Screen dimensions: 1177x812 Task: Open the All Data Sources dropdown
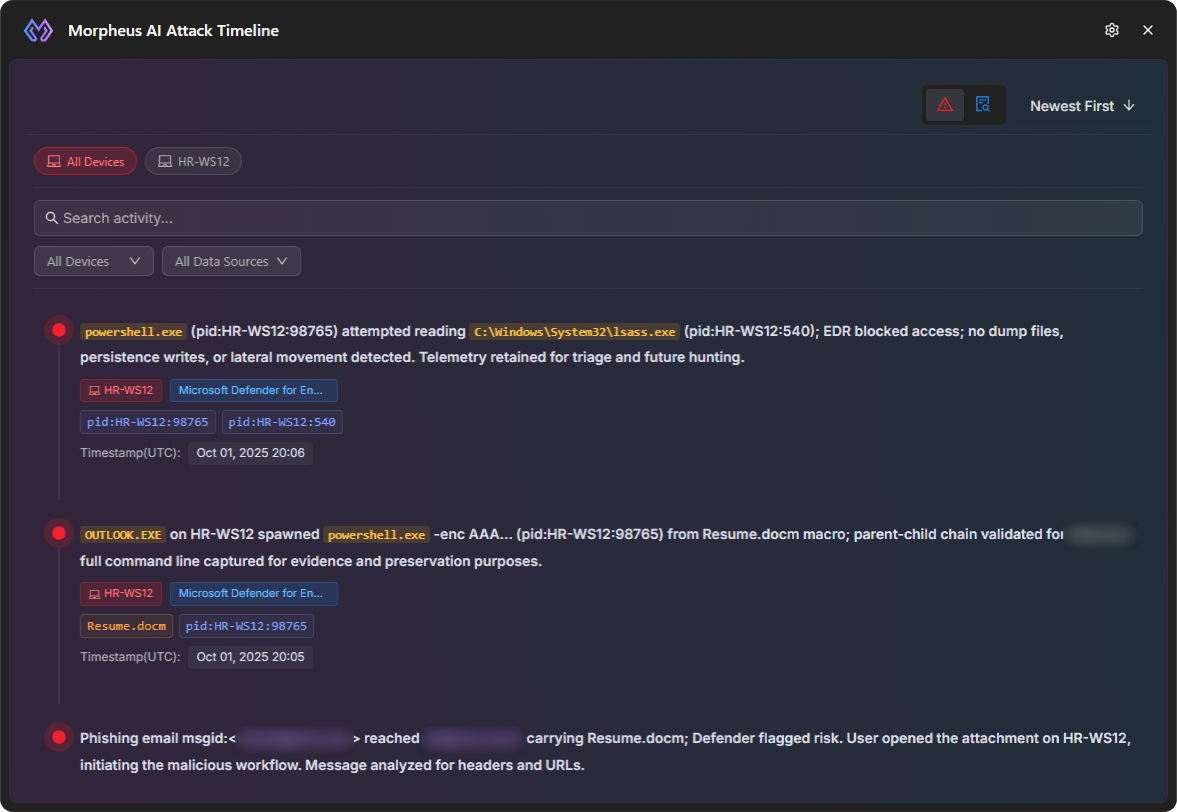tap(231, 261)
